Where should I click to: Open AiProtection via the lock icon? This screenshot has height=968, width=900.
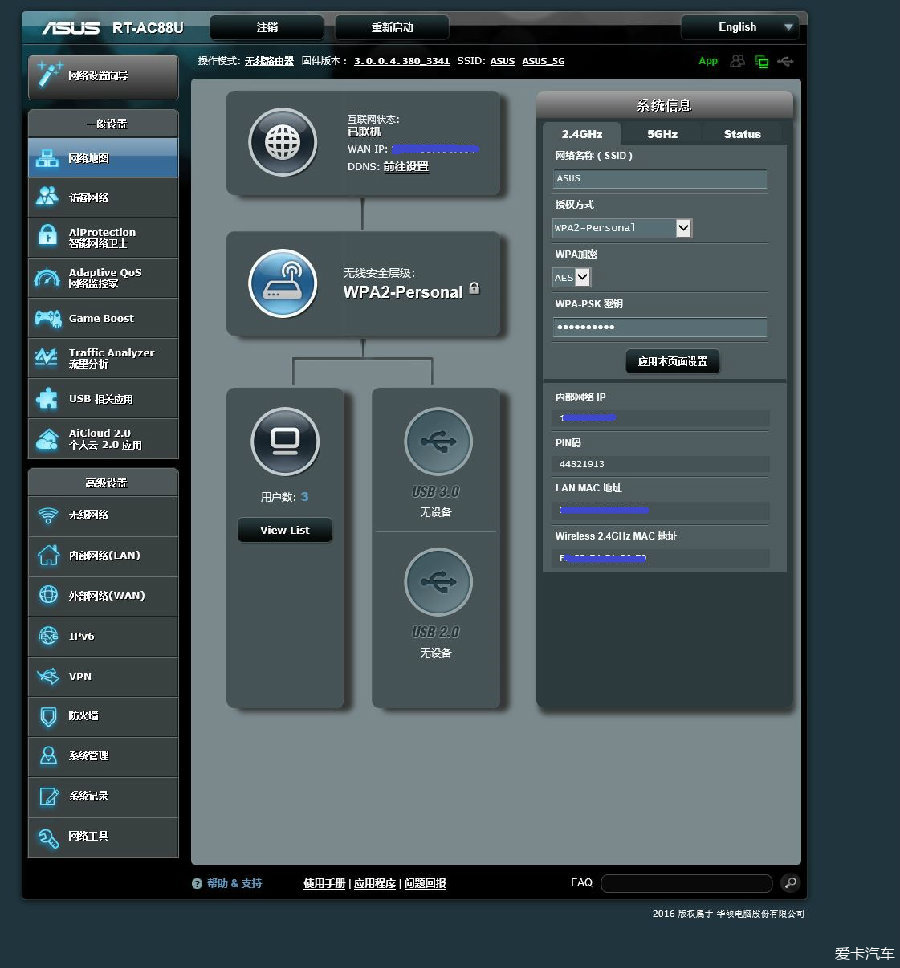(48, 235)
